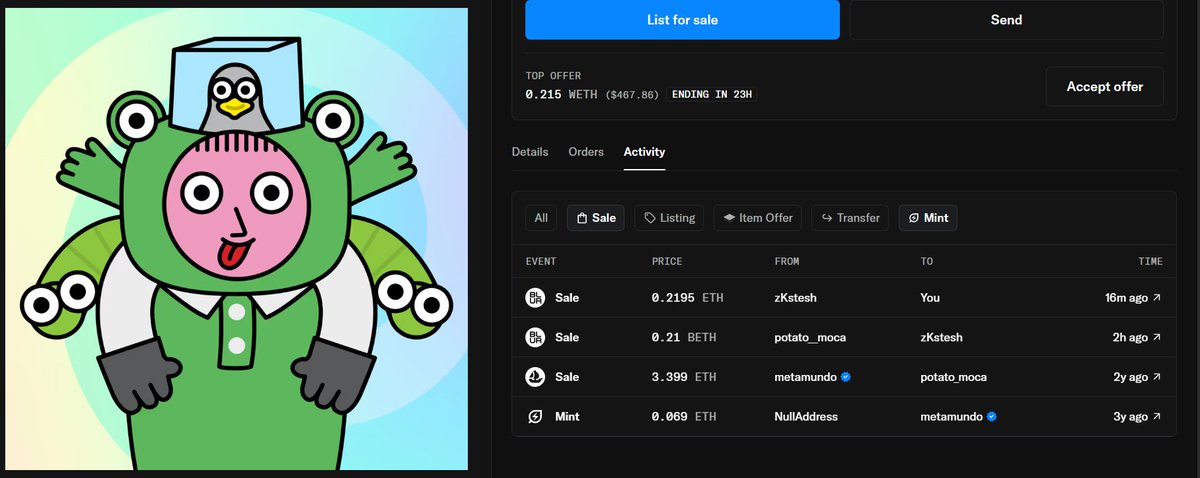The height and width of the screenshot is (478, 1200).
Task: Click the frog-costume NFT artwork image
Action: (234, 238)
